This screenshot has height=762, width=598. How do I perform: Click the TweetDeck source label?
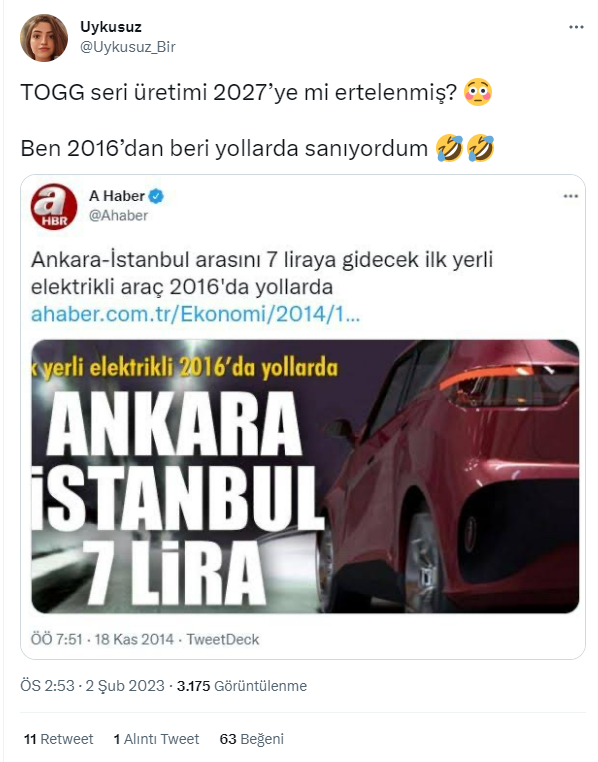223,639
